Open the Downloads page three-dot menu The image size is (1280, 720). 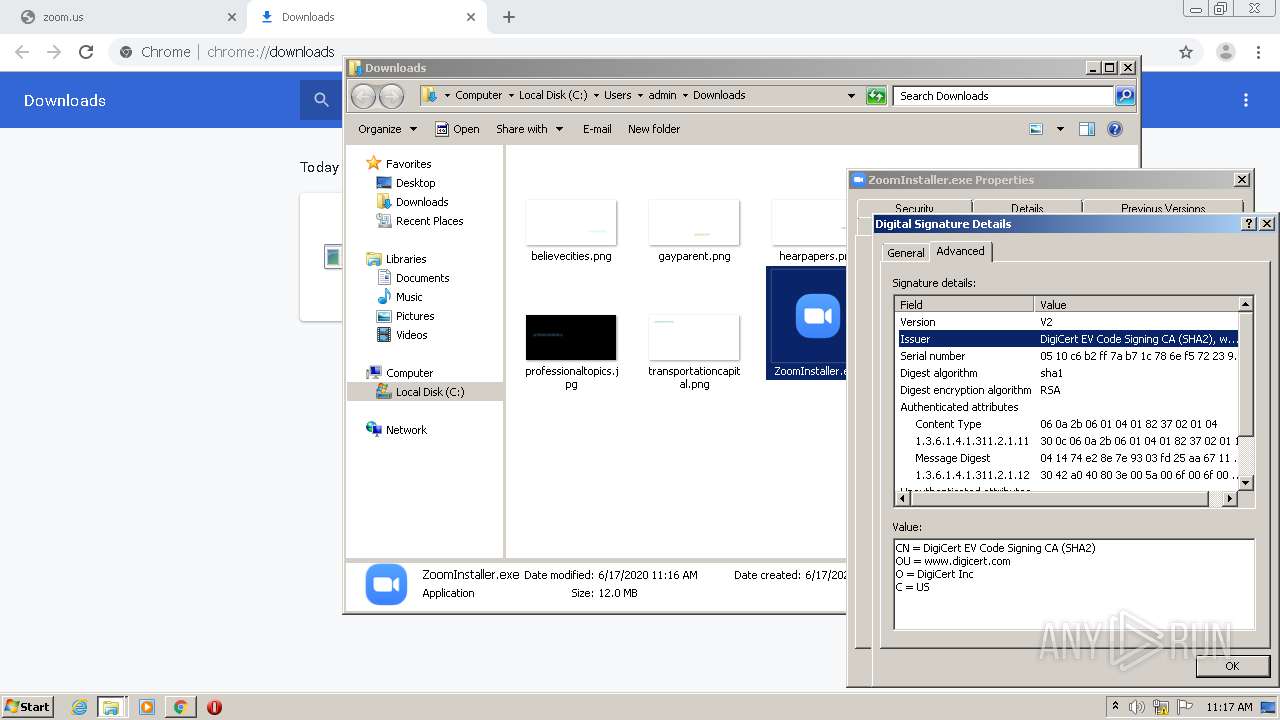1246,100
